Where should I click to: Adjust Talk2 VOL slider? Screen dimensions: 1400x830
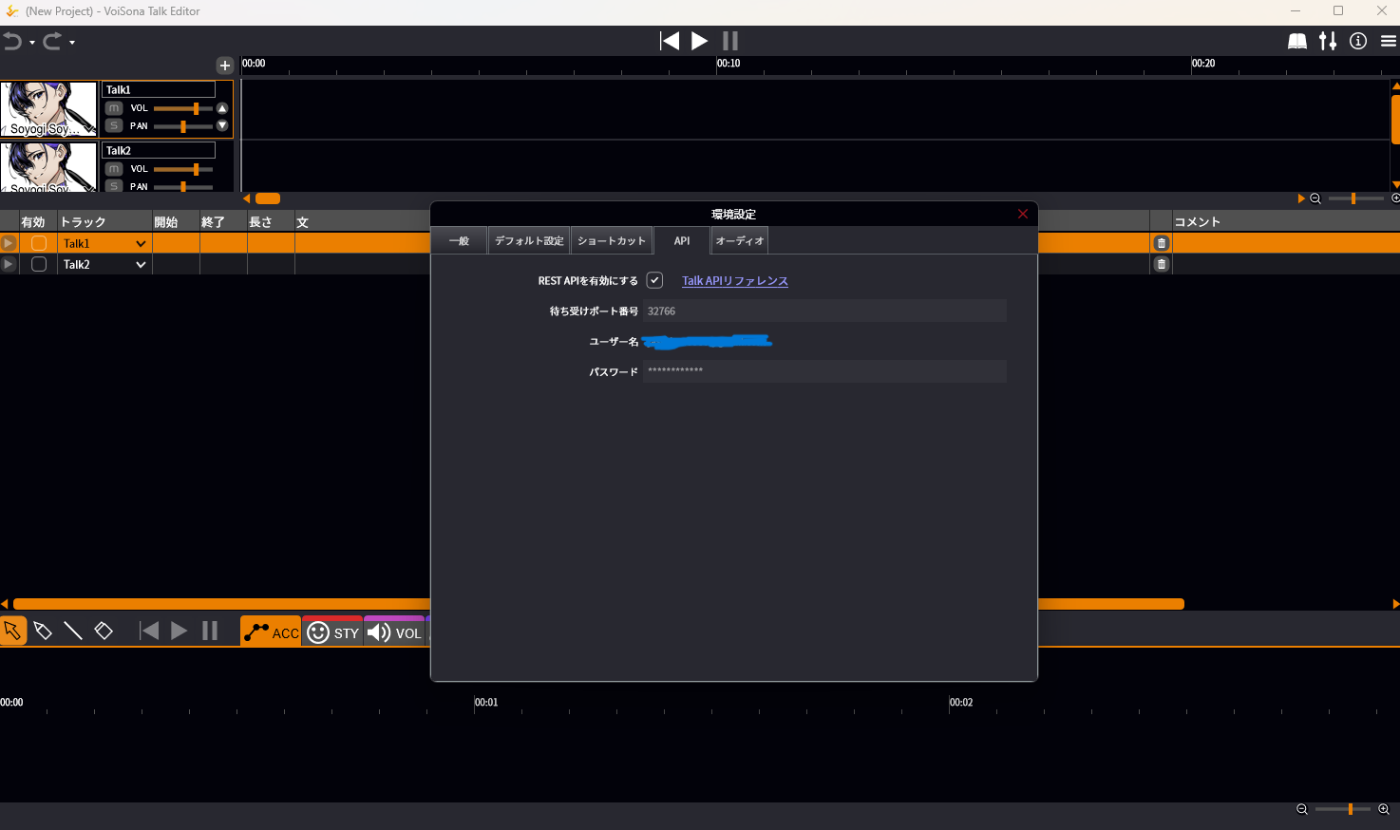click(x=183, y=169)
